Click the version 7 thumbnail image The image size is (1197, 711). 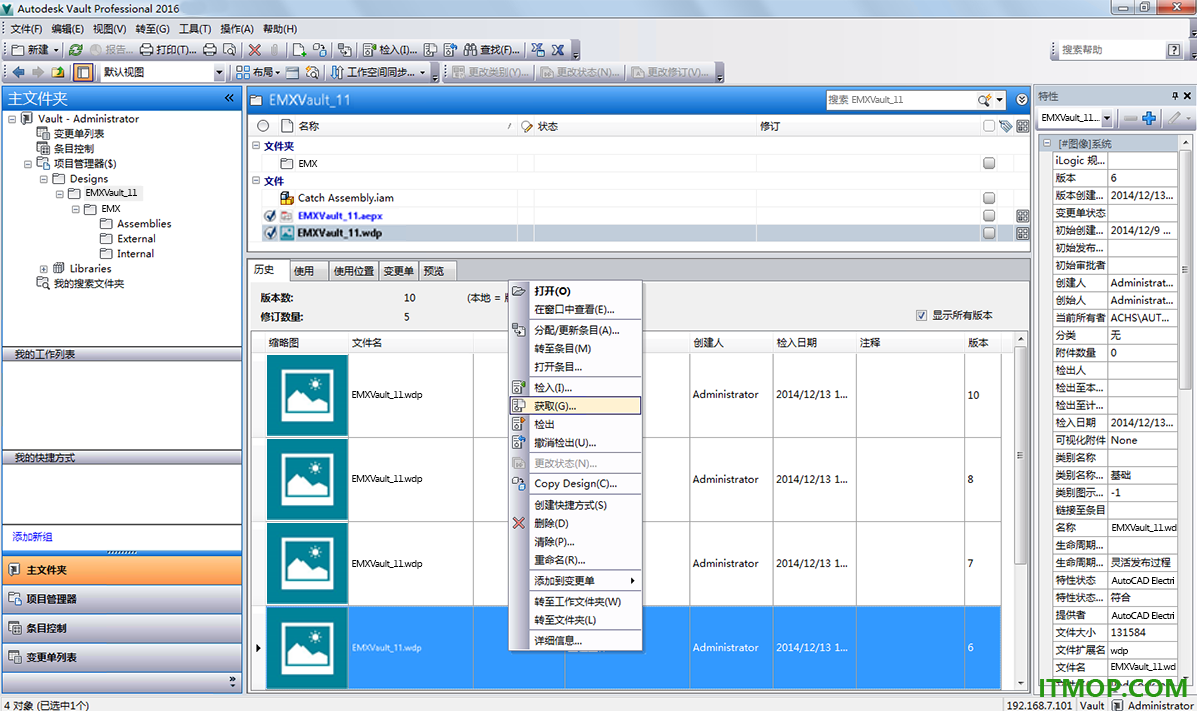click(x=307, y=564)
